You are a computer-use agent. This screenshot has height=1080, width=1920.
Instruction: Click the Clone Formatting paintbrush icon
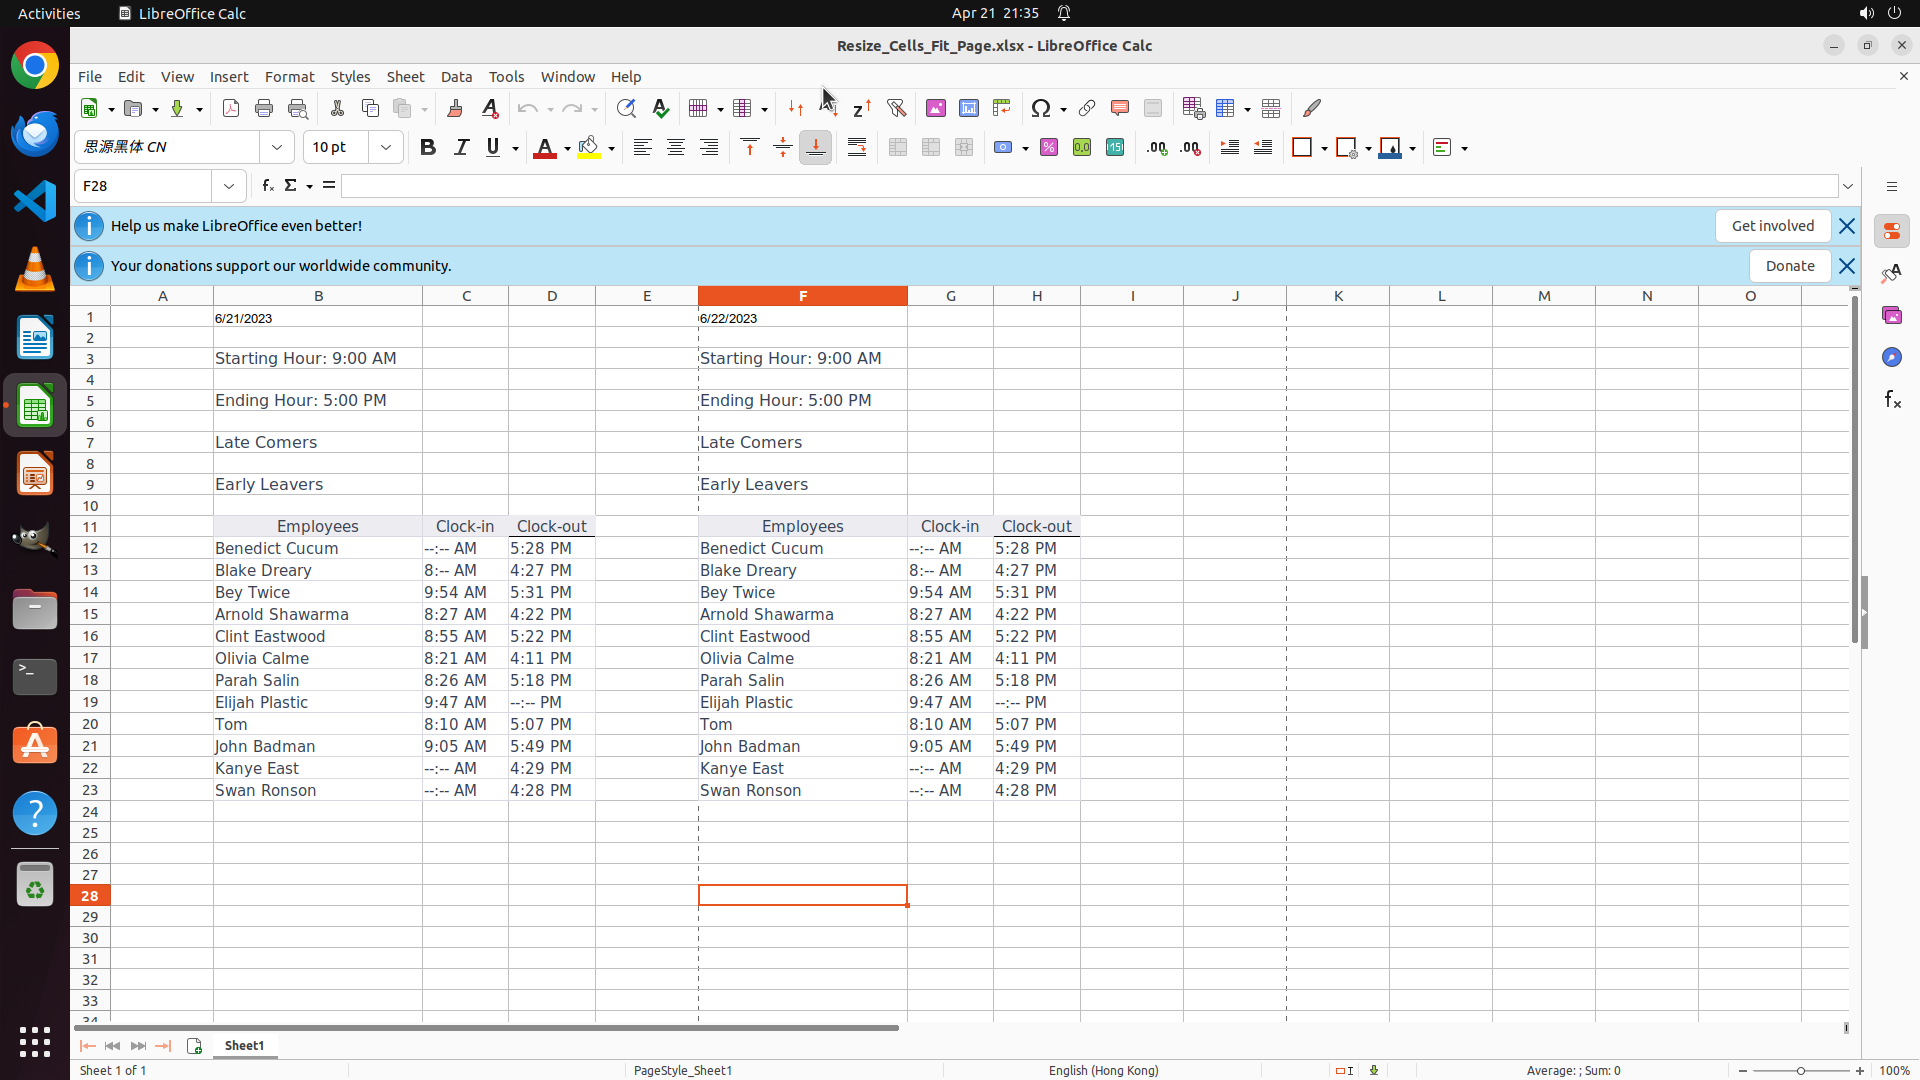tap(455, 108)
